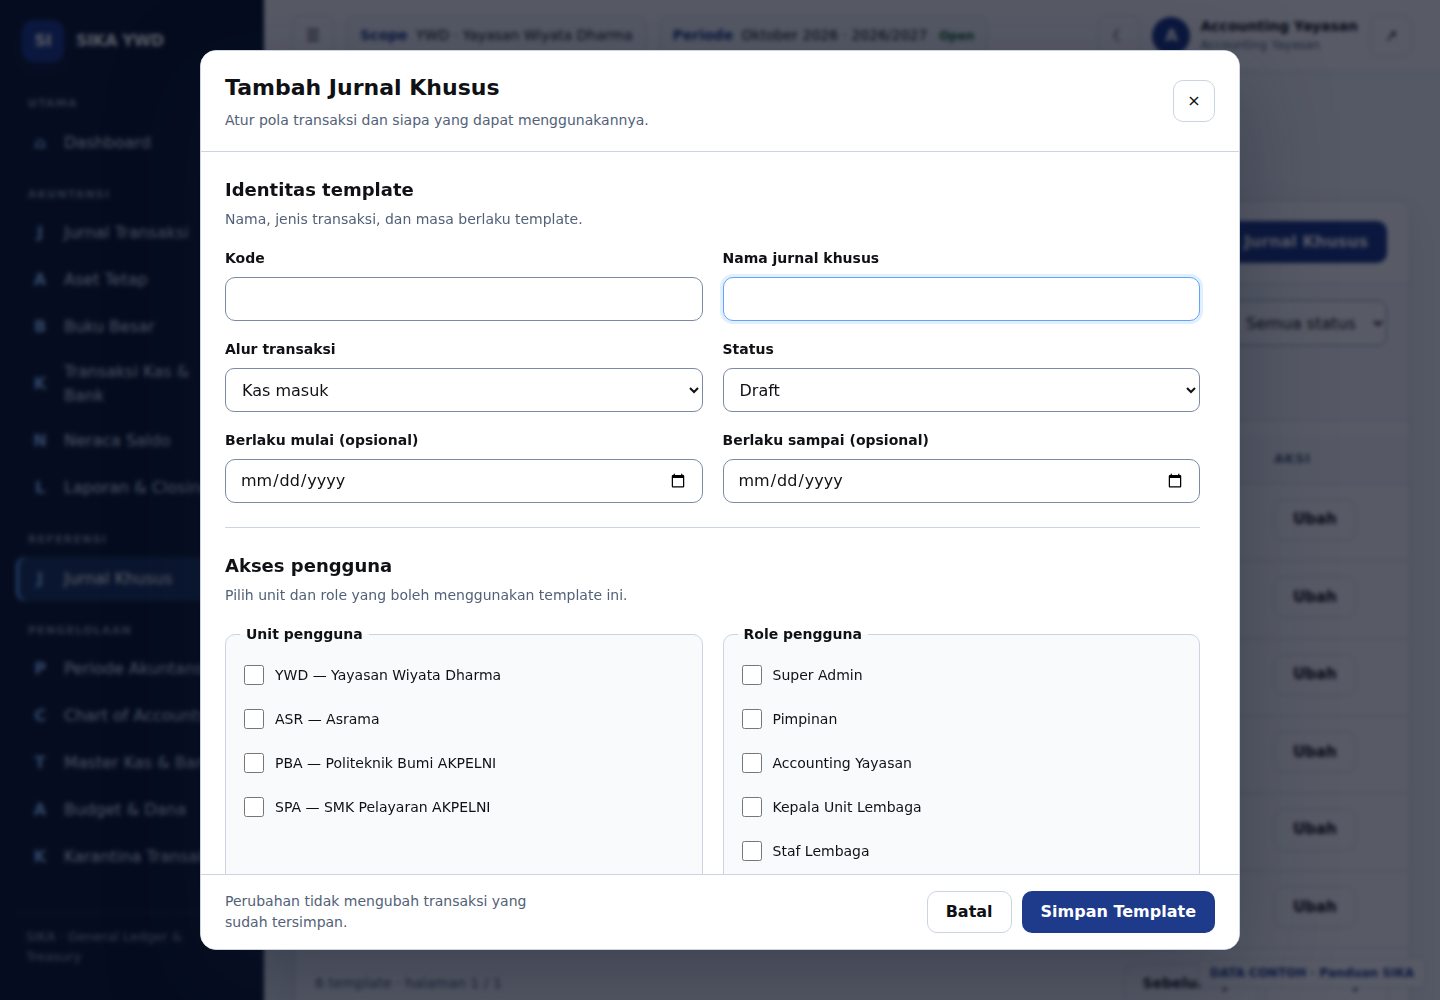Open calendar picker for Berlaku sampai

(x=1175, y=481)
